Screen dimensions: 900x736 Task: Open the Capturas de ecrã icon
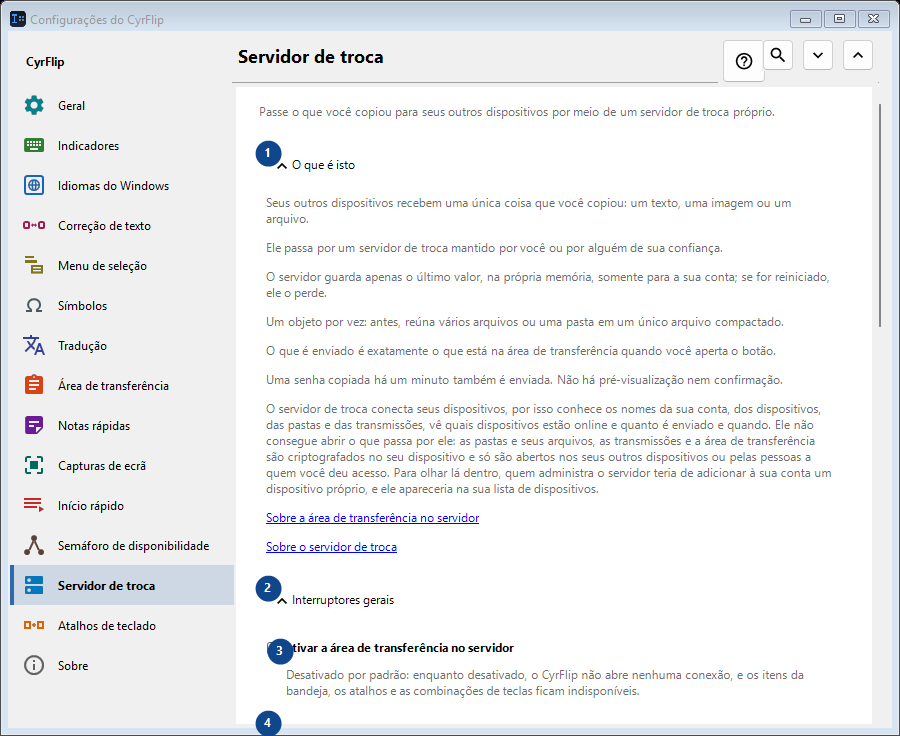click(x=34, y=465)
